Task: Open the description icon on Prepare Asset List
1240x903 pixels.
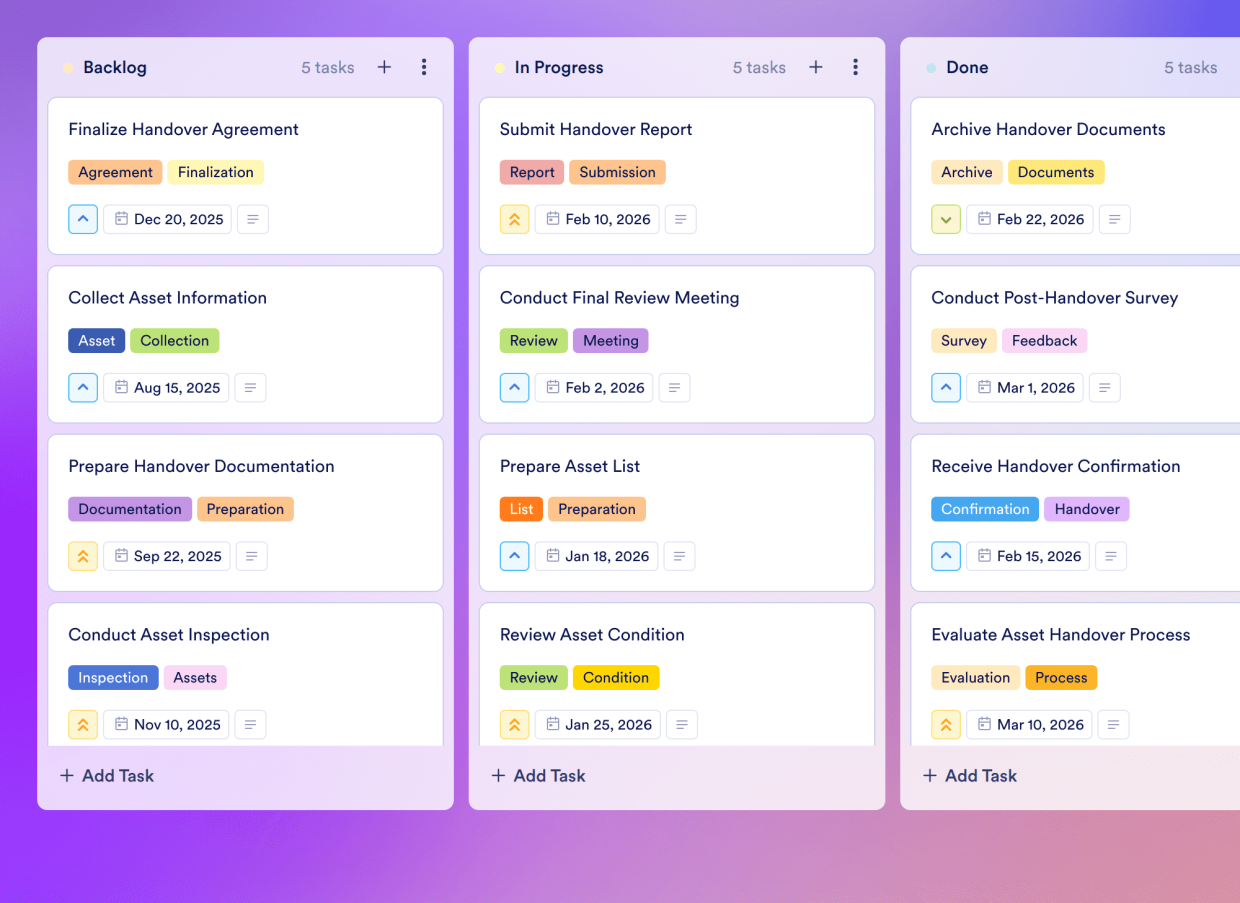Action: pos(680,556)
